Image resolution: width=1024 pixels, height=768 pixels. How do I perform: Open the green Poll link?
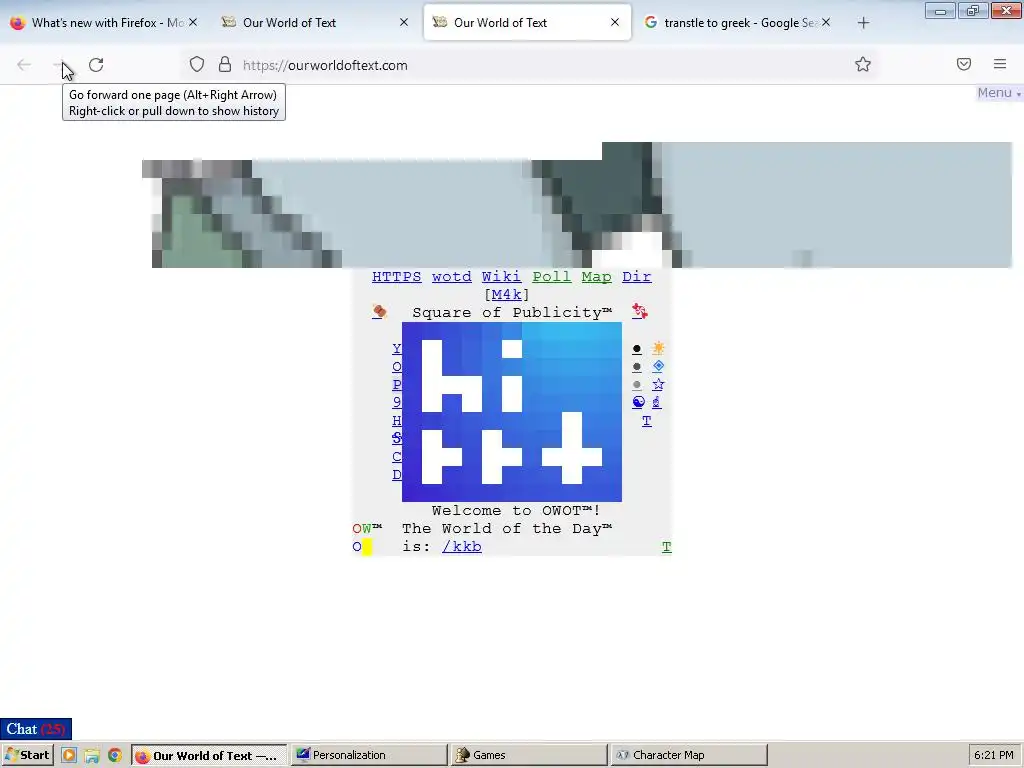[551, 277]
